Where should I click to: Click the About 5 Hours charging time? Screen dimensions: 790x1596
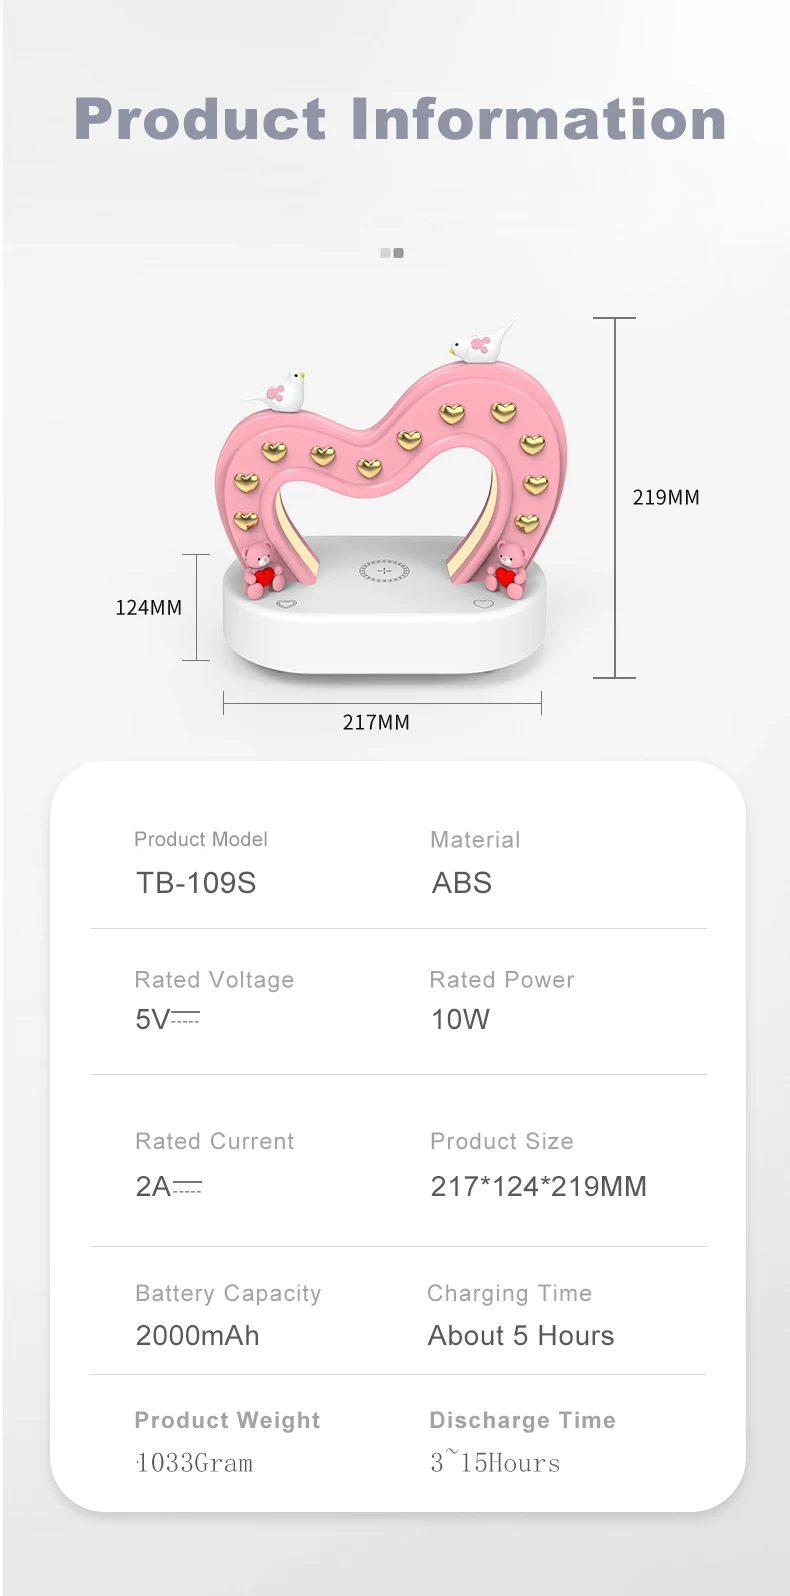click(521, 1335)
